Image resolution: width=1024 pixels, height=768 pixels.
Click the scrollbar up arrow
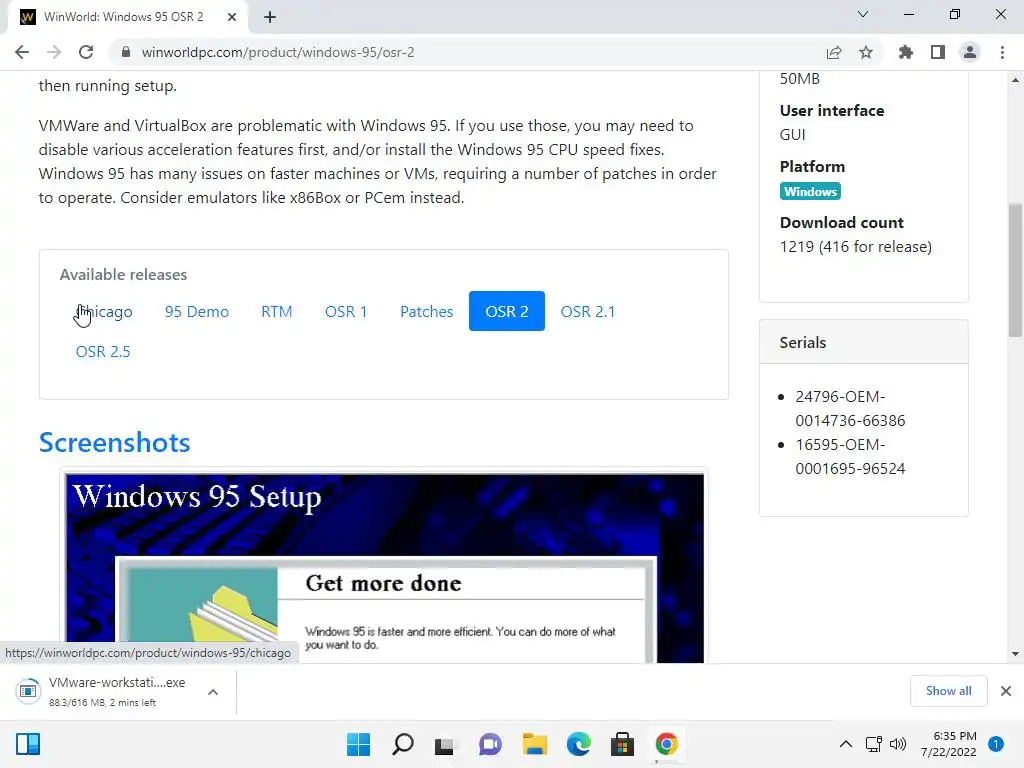1015,80
